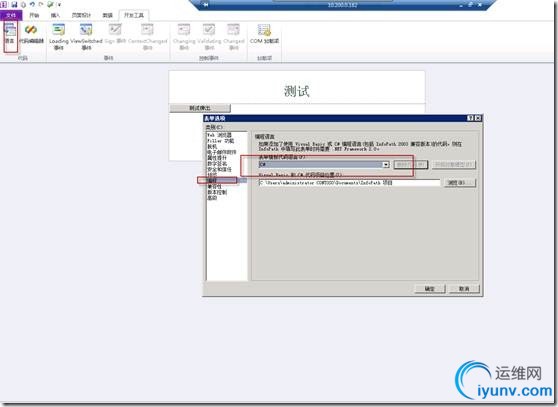Switch to the 插入 (Insert) ribbon tab
The image size is (558, 407).
(x=55, y=15)
